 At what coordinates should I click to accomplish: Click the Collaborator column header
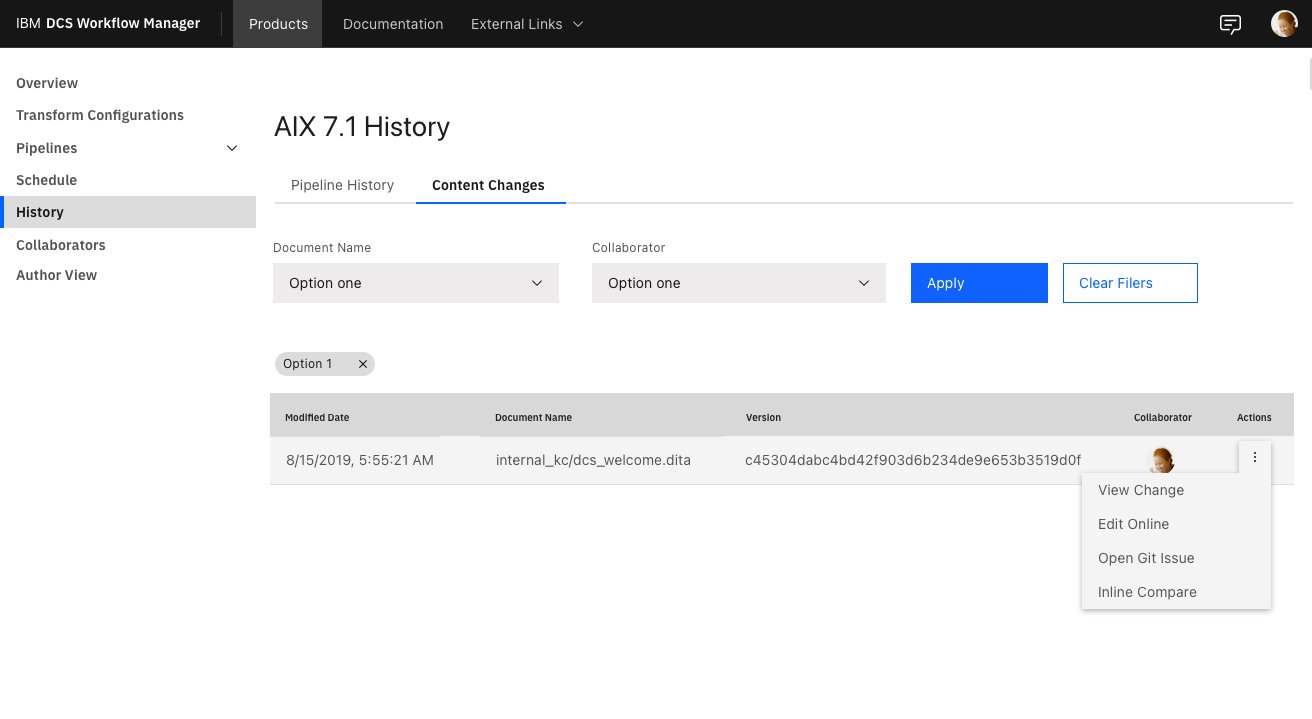[x=1163, y=417]
